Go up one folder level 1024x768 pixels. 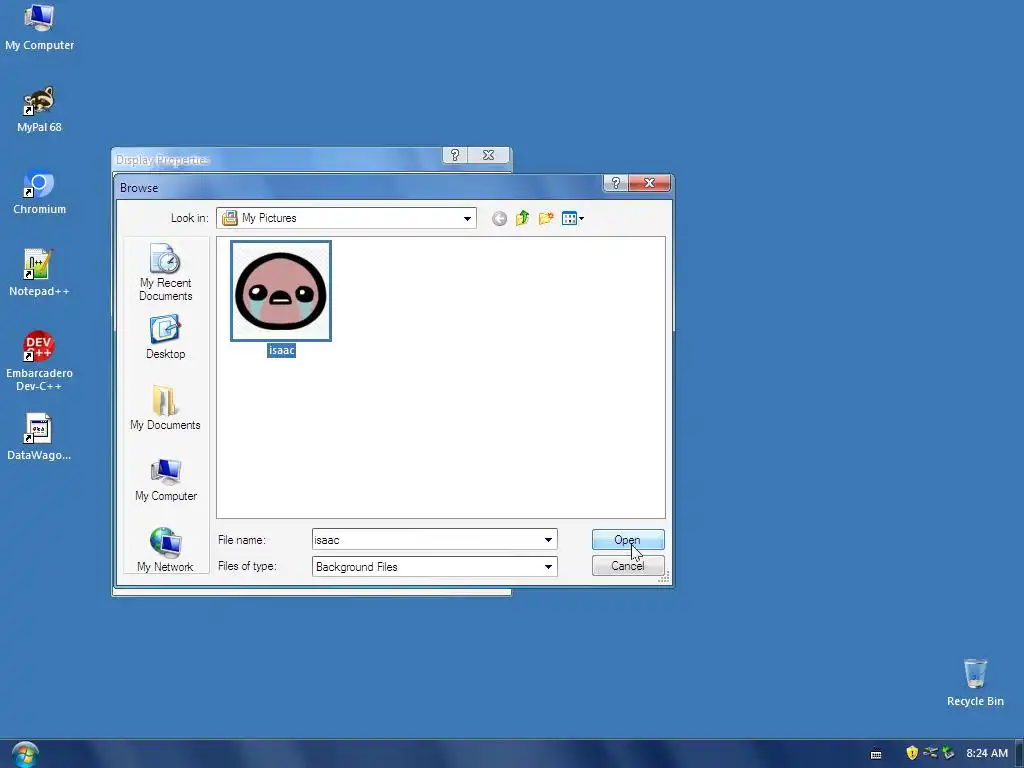[x=522, y=218]
